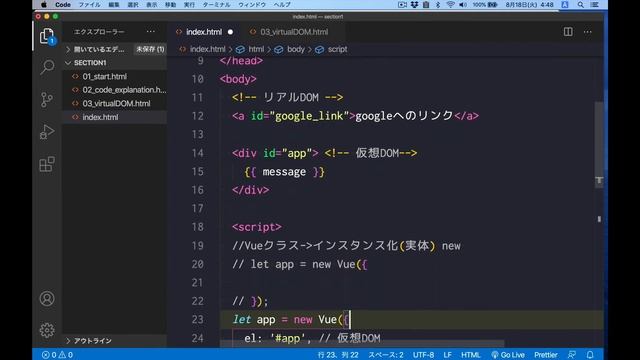Change LF end of line sequence

447,355
